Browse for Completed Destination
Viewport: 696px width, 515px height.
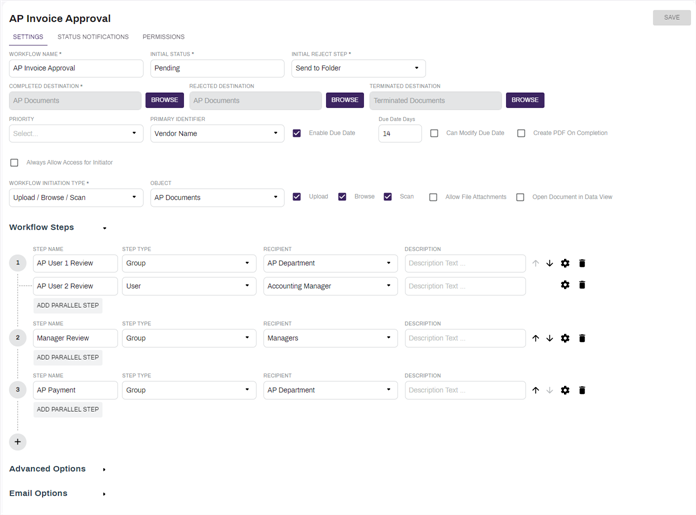click(x=164, y=100)
